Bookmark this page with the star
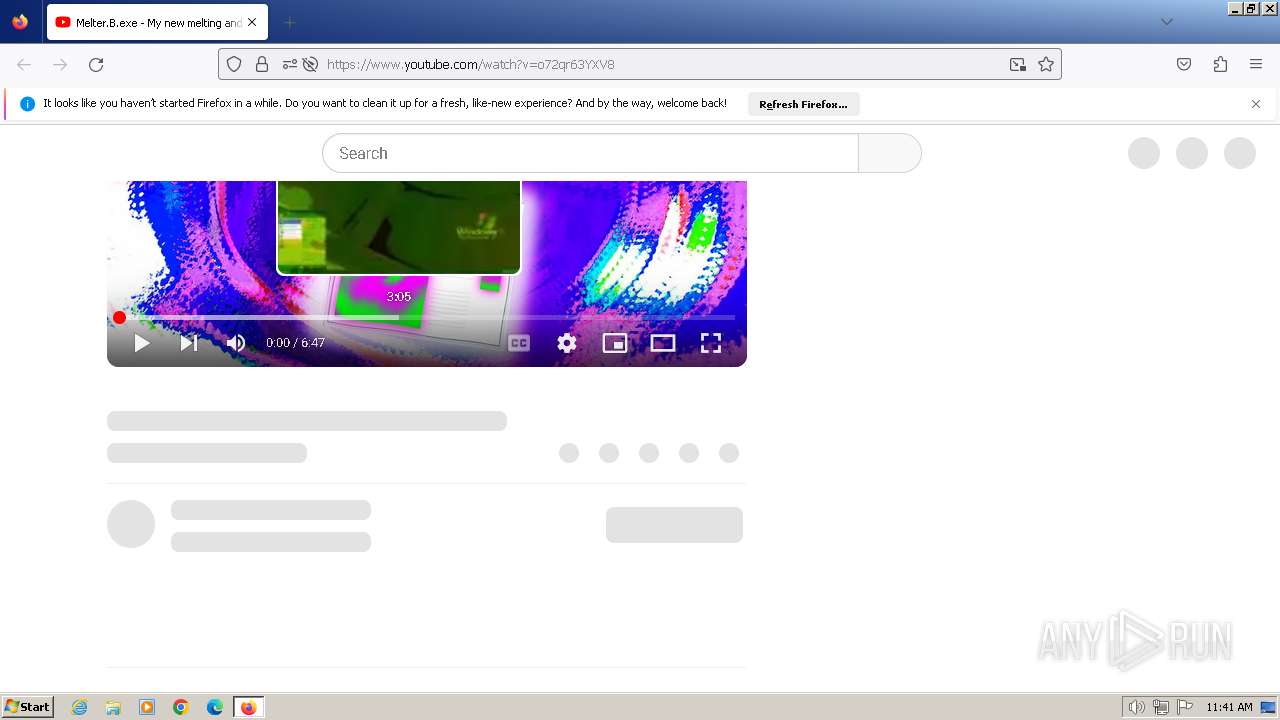 1046,64
